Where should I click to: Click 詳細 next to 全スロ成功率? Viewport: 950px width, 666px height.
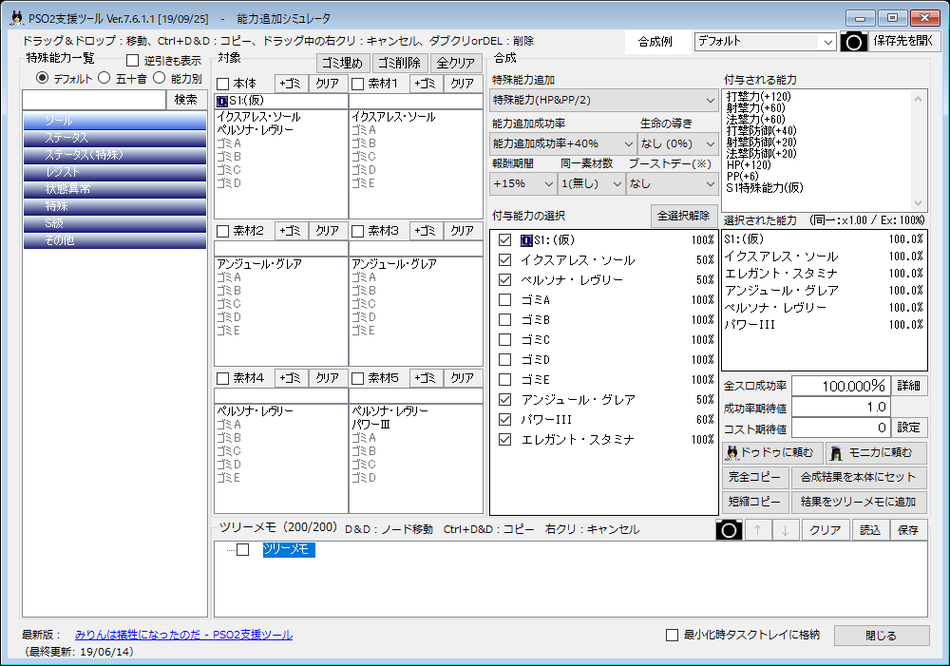point(909,385)
